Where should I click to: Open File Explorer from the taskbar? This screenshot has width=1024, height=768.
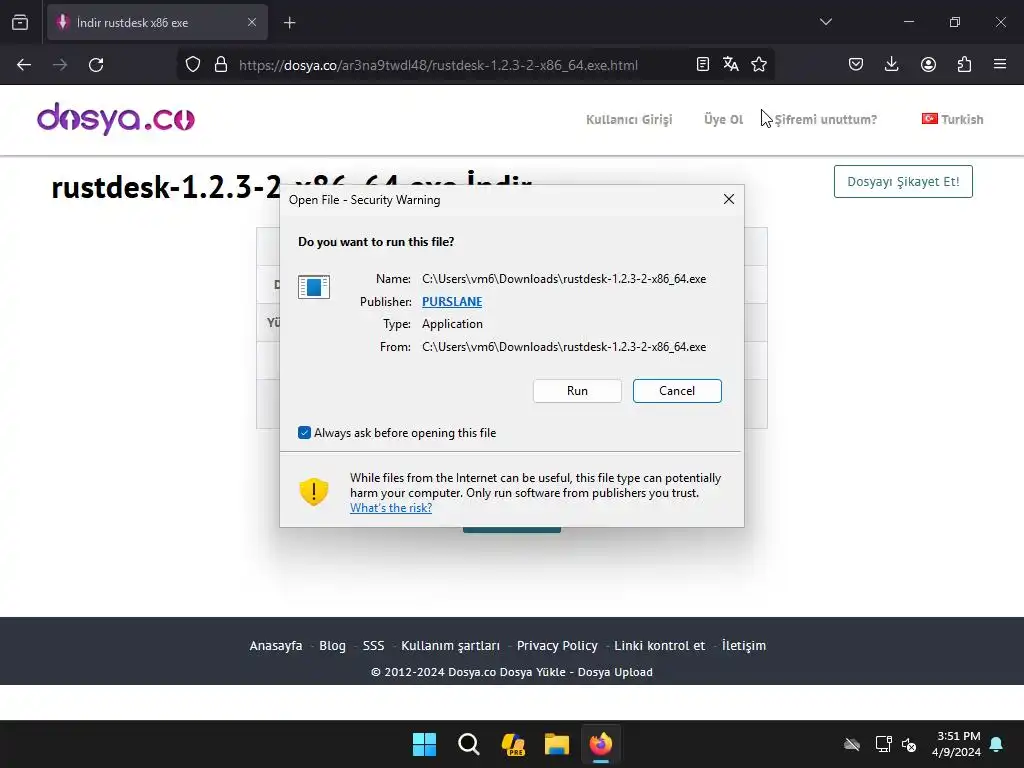(x=557, y=744)
